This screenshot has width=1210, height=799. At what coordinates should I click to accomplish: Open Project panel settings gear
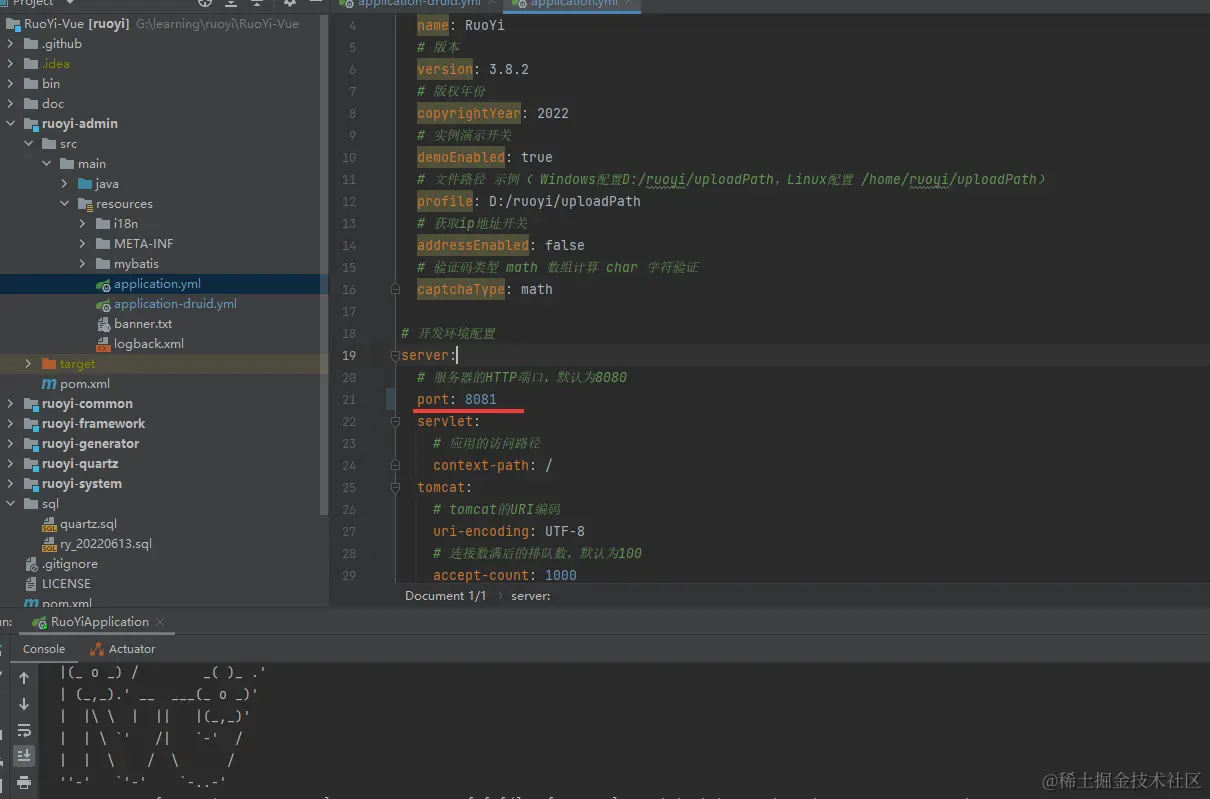pyautogui.click(x=290, y=4)
